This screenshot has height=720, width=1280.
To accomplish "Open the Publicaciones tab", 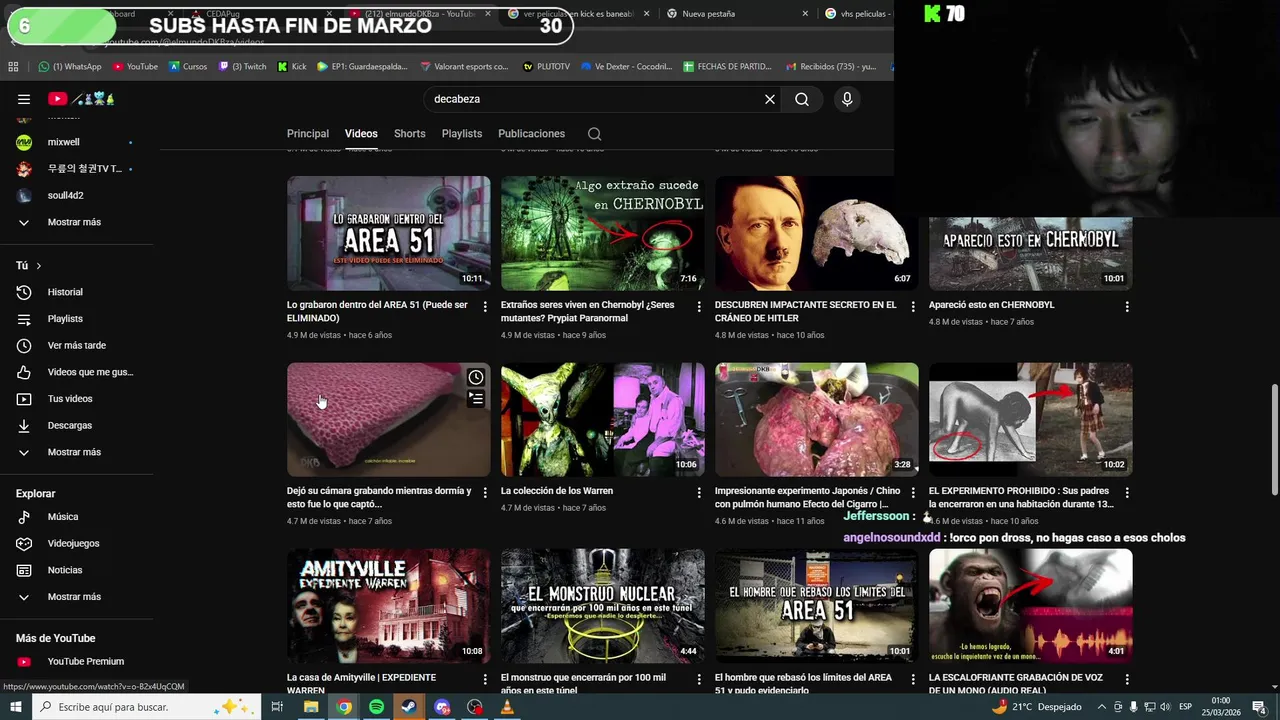I will click(531, 134).
